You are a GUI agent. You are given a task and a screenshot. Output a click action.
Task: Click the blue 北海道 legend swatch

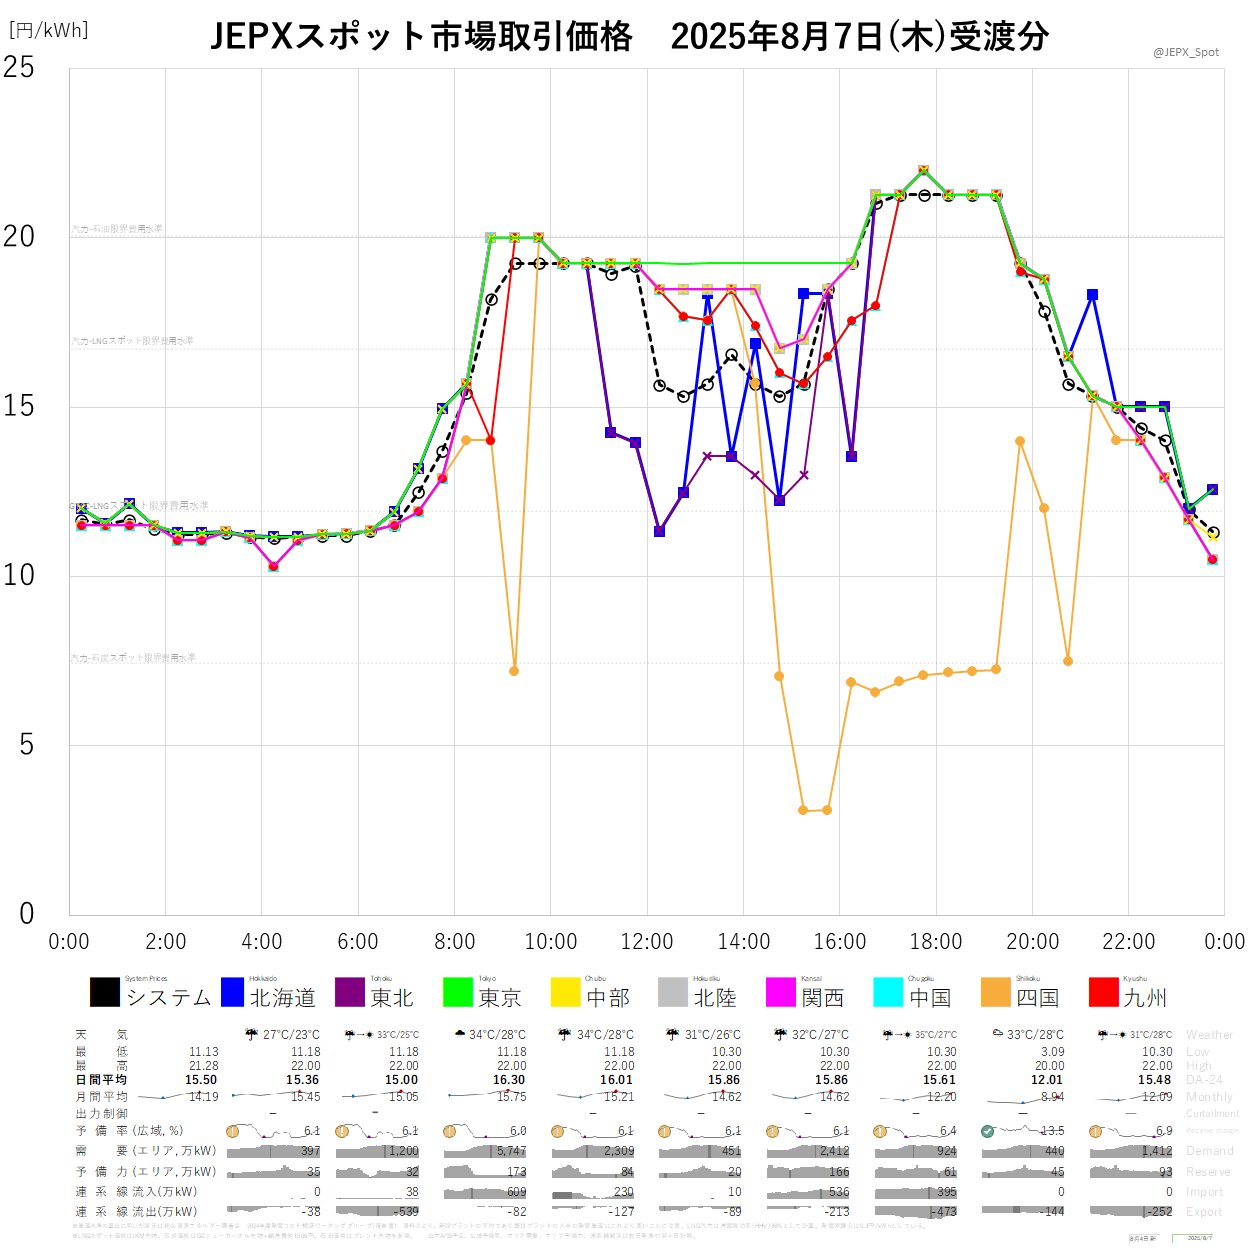click(x=232, y=992)
